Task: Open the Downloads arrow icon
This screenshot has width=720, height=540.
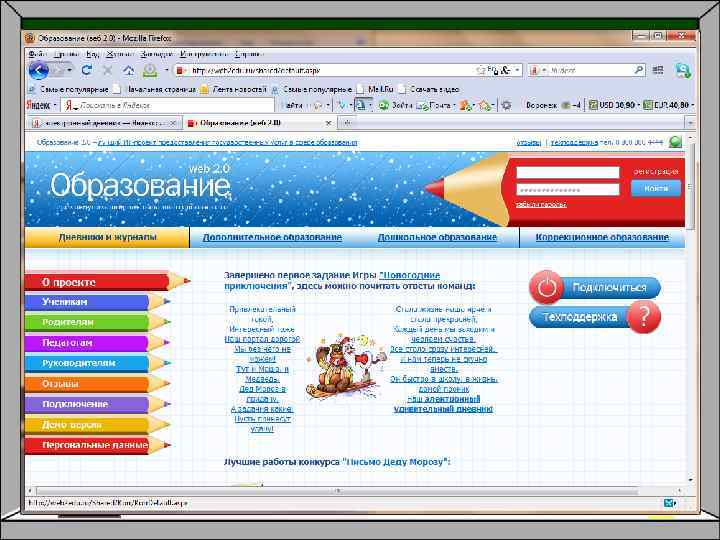Action: pos(150,70)
